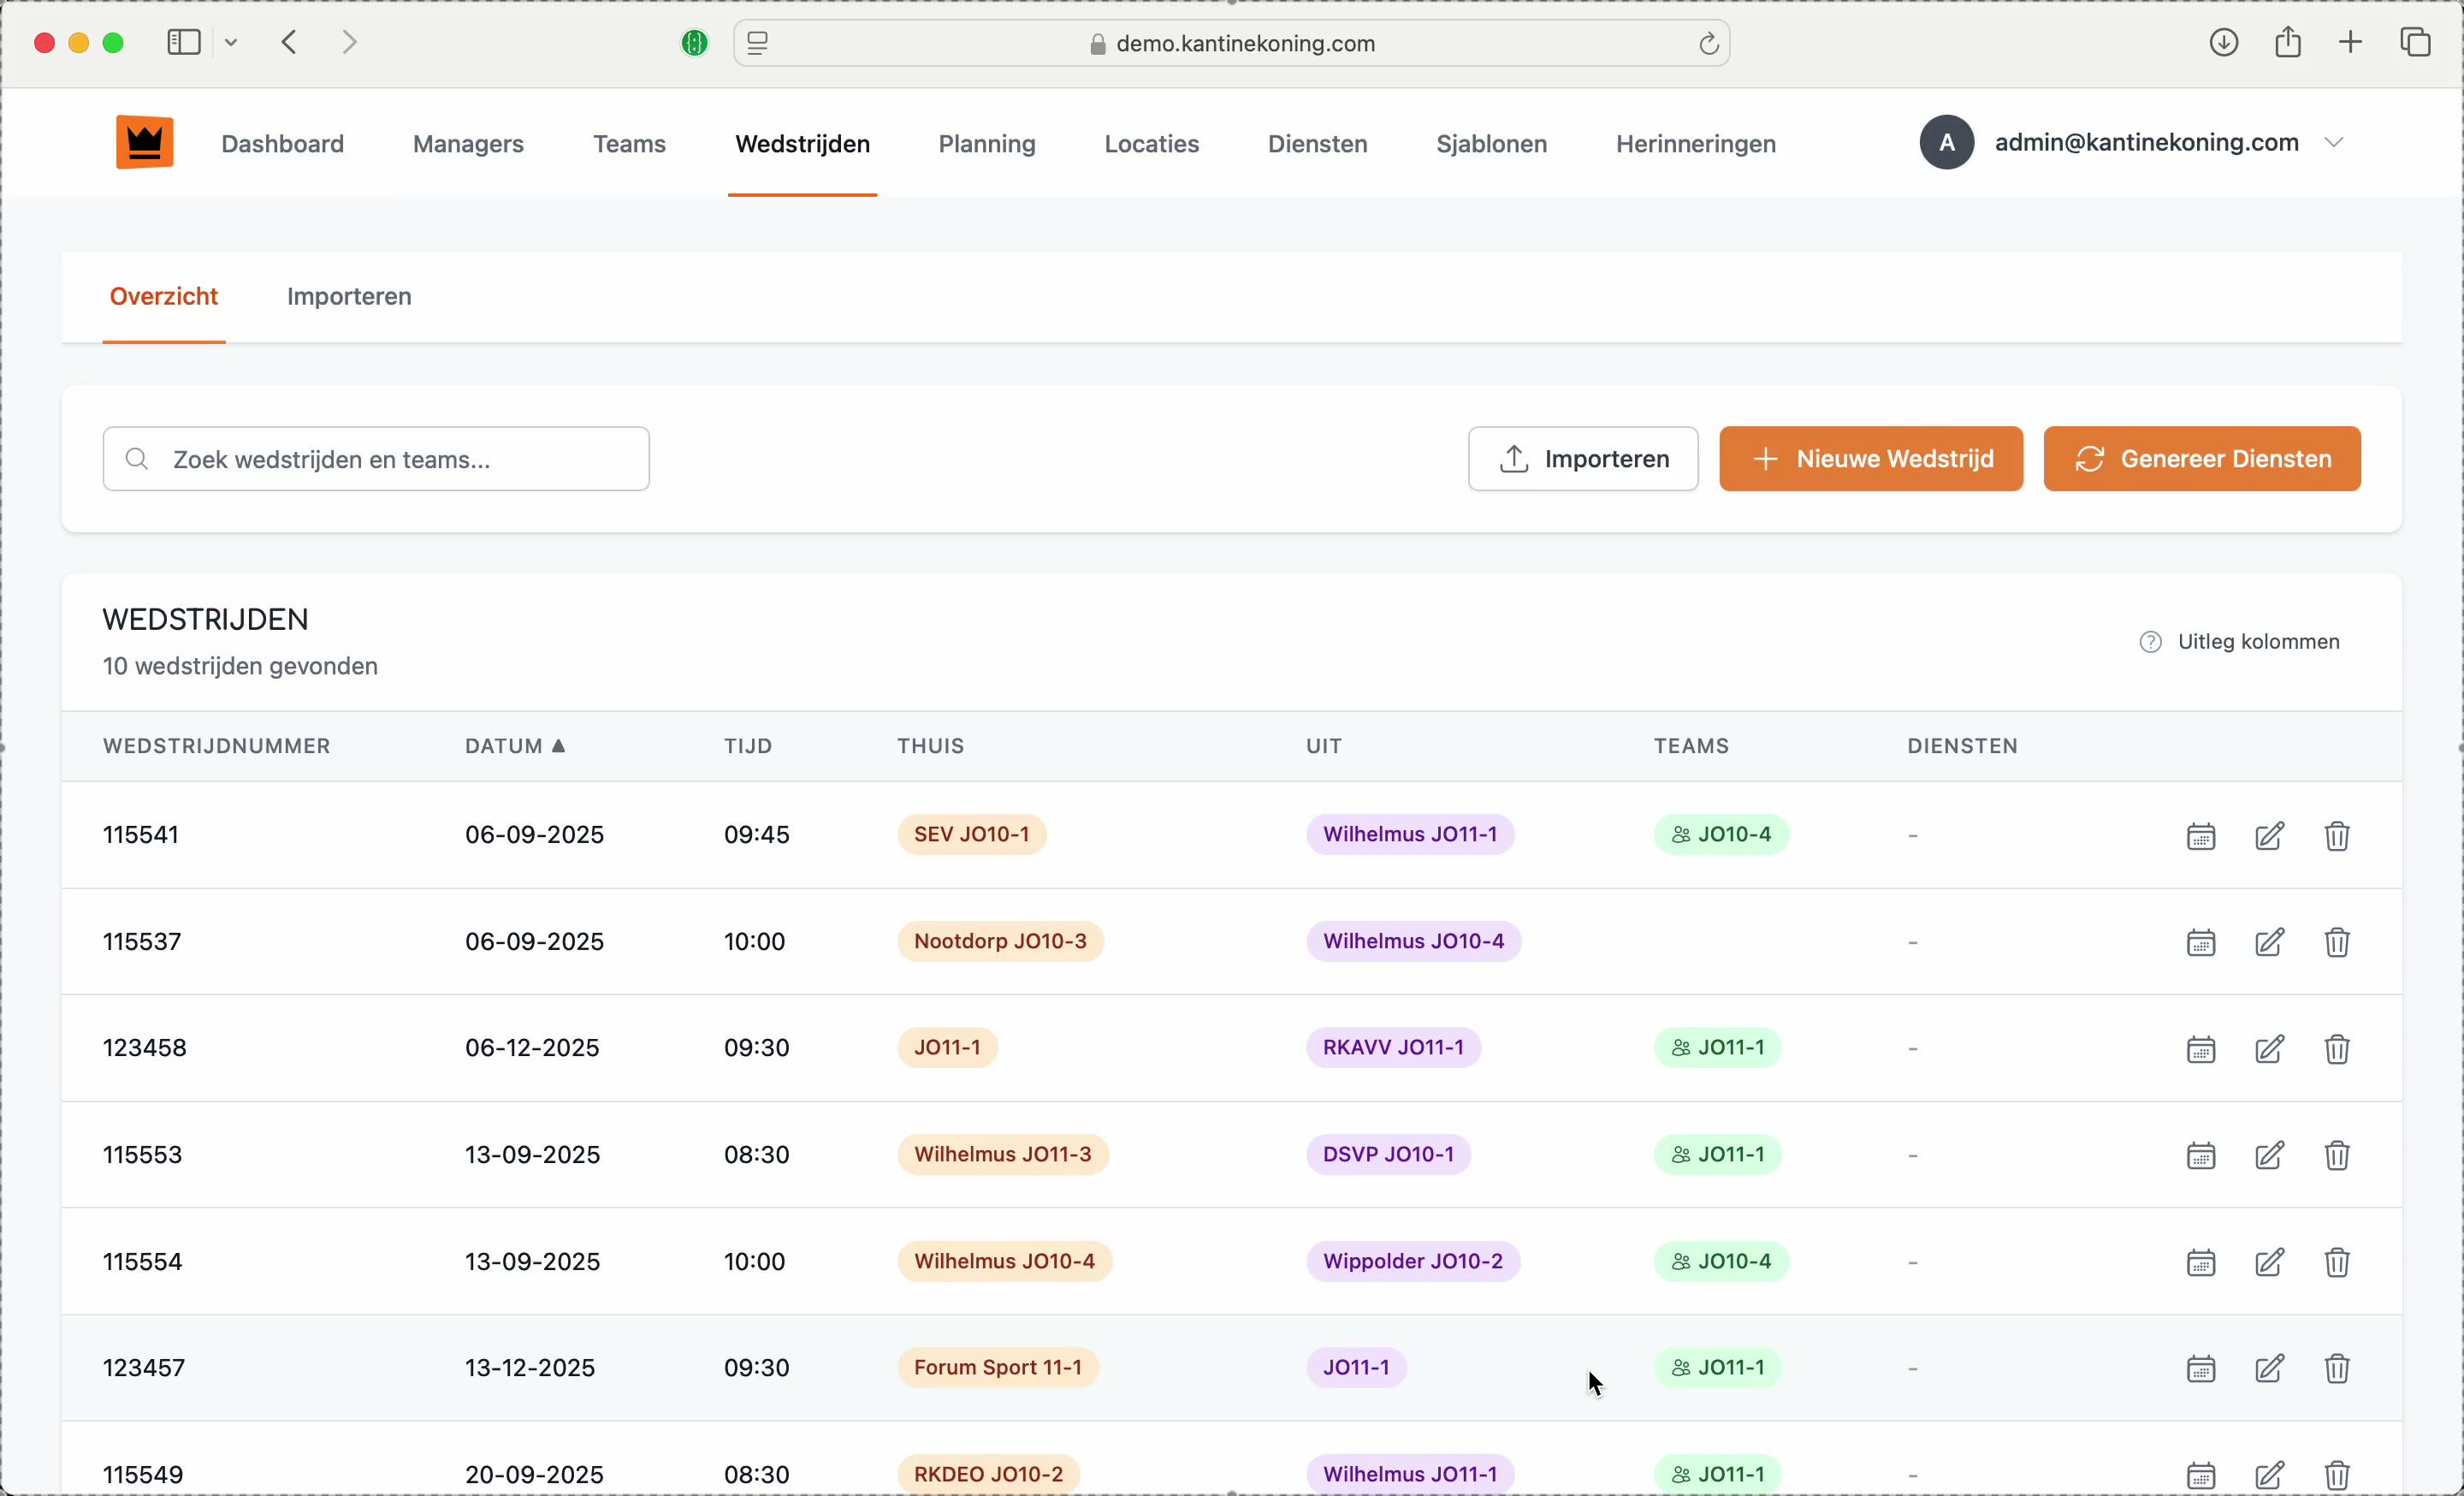Reload the page with the refresh icon

click(x=1708, y=44)
